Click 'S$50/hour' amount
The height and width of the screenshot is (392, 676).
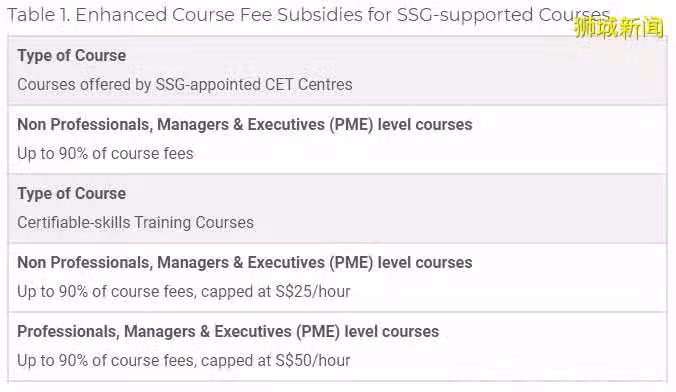click(x=313, y=361)
